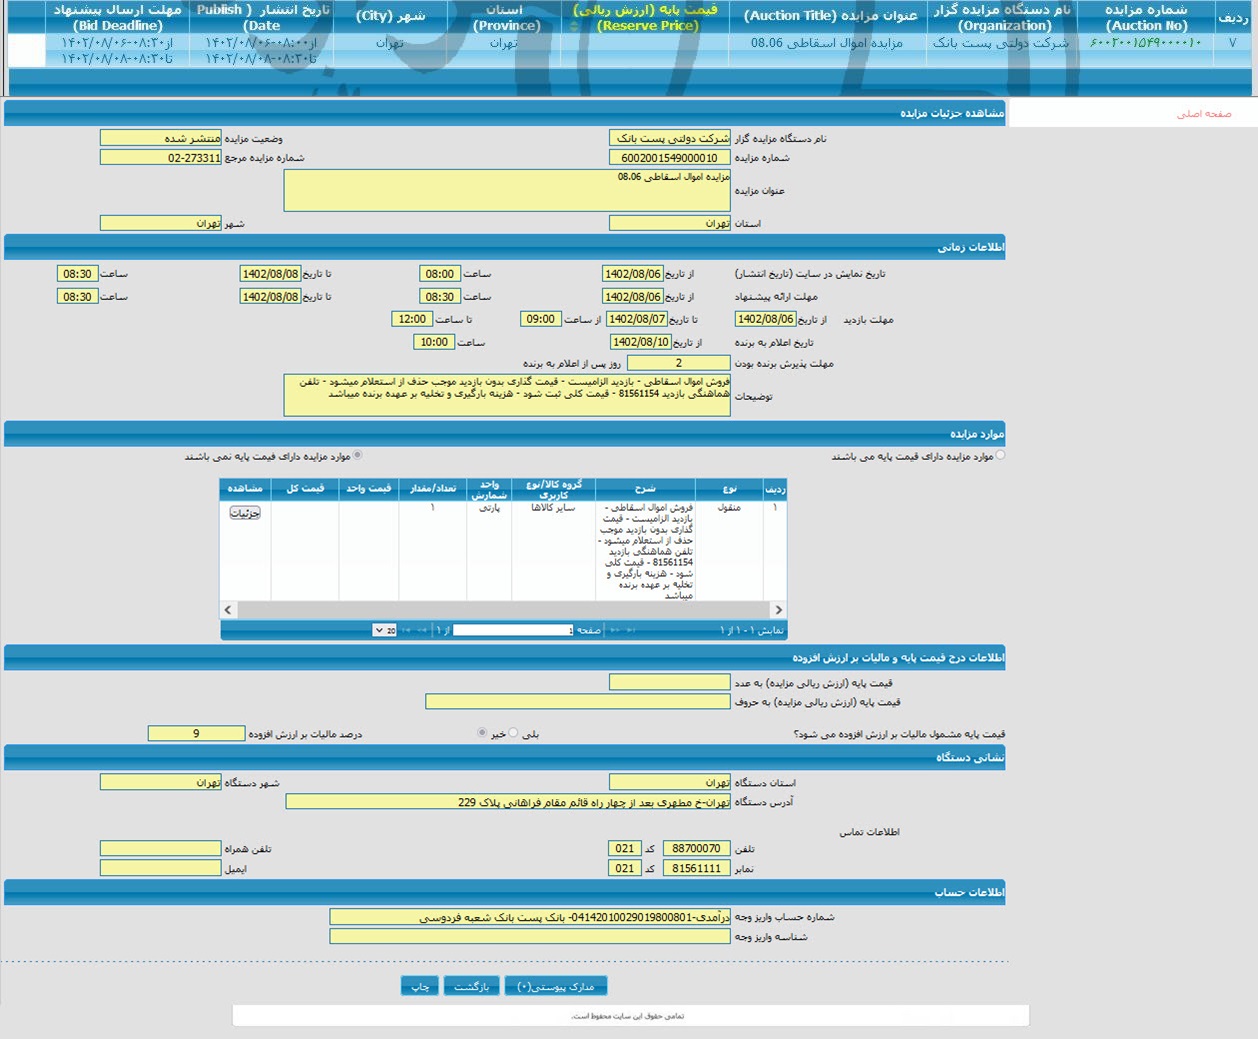Click the sort arrows beside Reserve Price header

pos(574,26)
